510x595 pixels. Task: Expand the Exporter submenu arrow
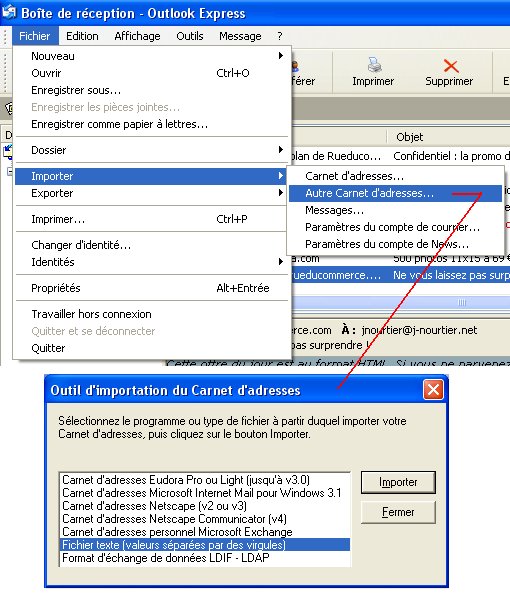pyautogui.click(x=281, y=193)
